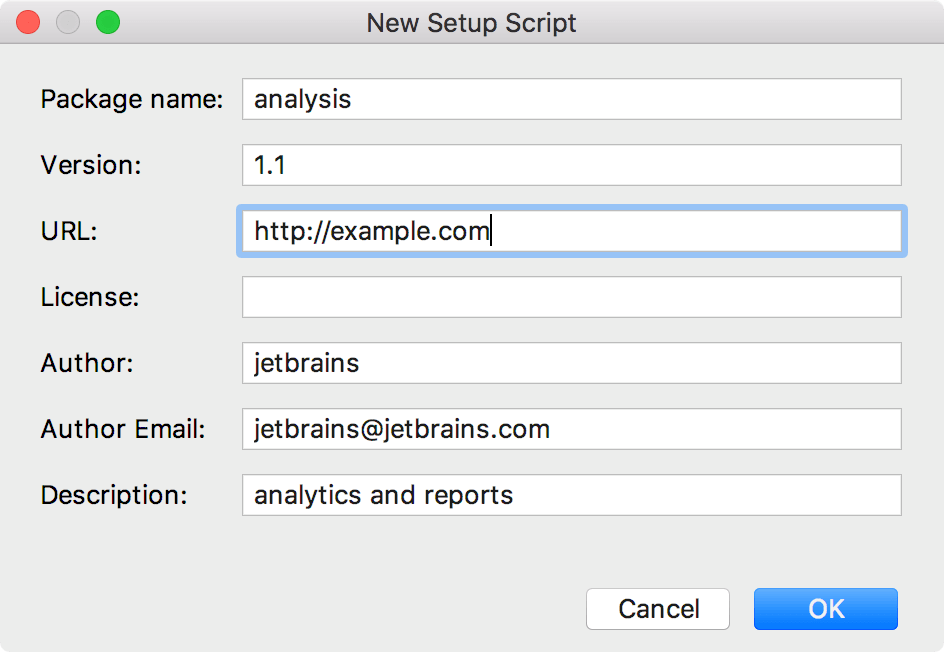Screen dimensions: 944x652
Task: Select the Author Email input field
Action: click(570, 429)
